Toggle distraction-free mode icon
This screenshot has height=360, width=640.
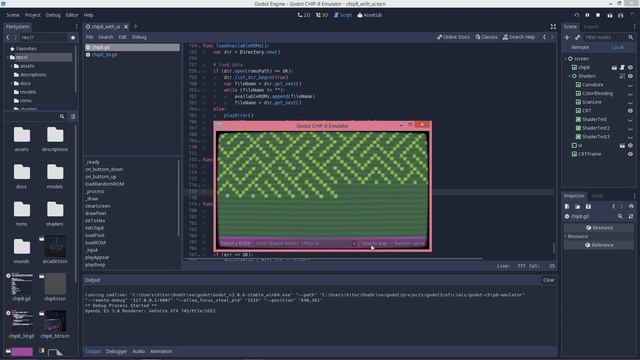click(553, 27)
